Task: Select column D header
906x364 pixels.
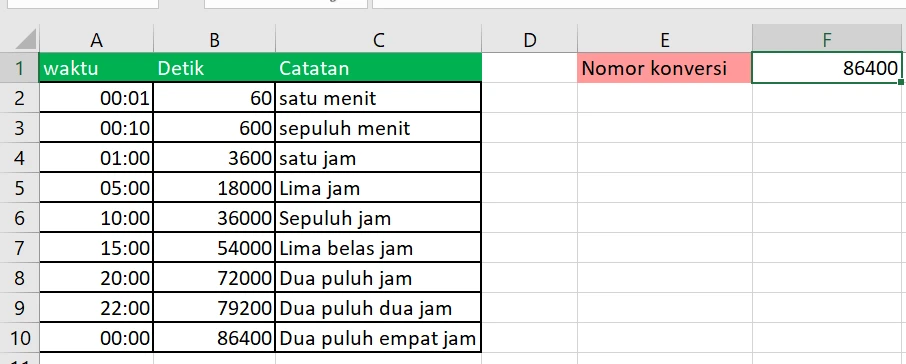Action: (x=529, y=39)
